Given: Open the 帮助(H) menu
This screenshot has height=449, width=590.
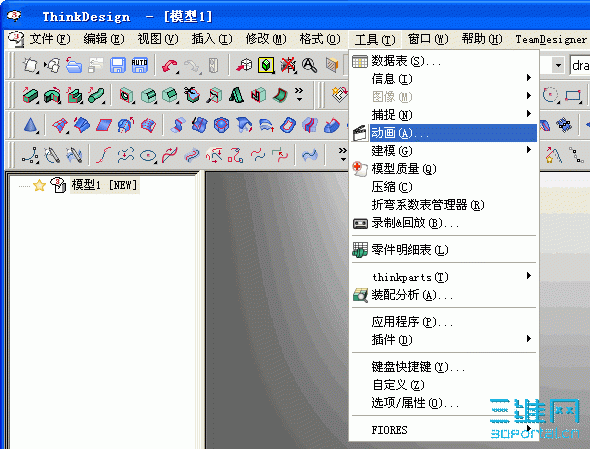Looking at the screenshot, I should tap(482, 39).
